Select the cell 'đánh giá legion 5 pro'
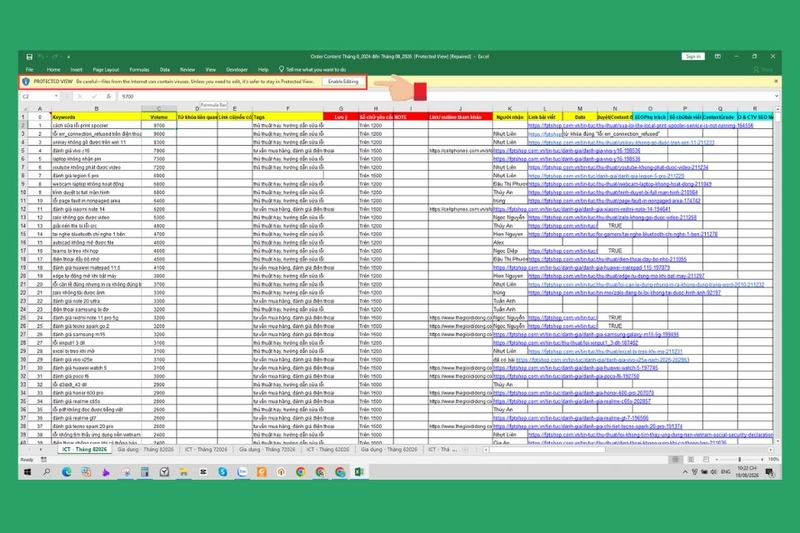The image size is (800, 533). tap(96, 175)
